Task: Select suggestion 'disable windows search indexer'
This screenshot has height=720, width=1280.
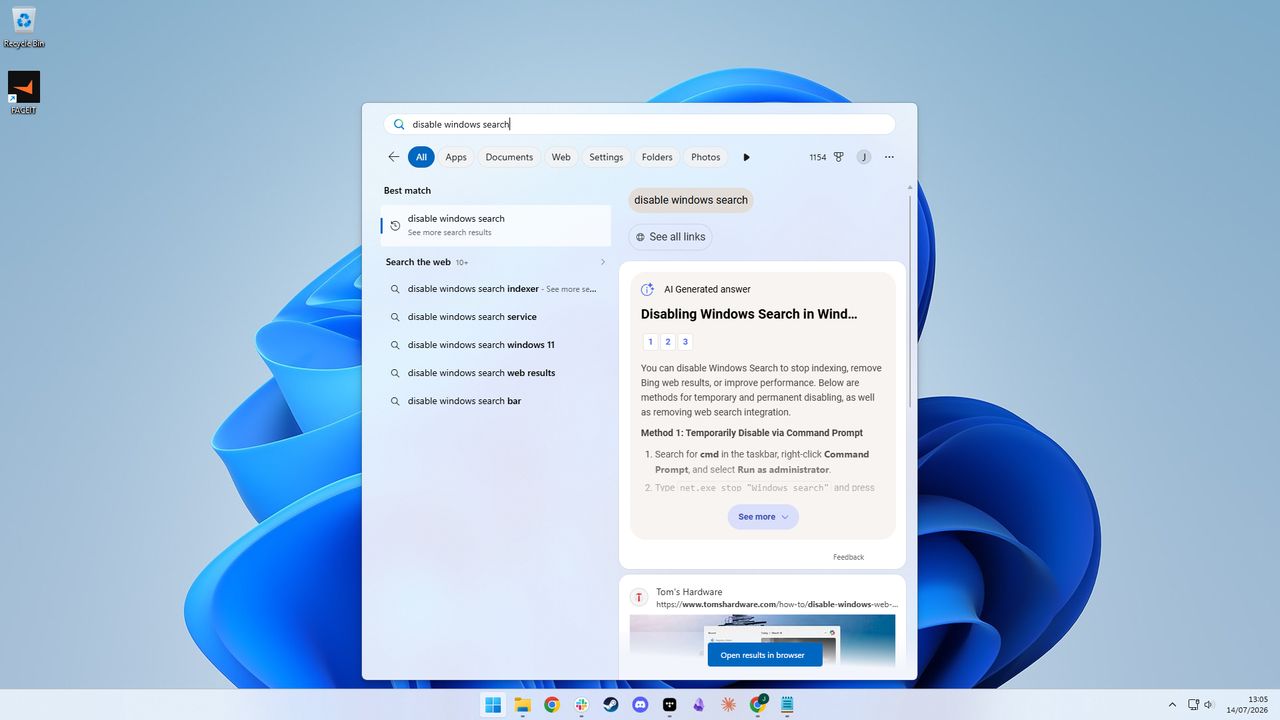Action: [496, 289]
